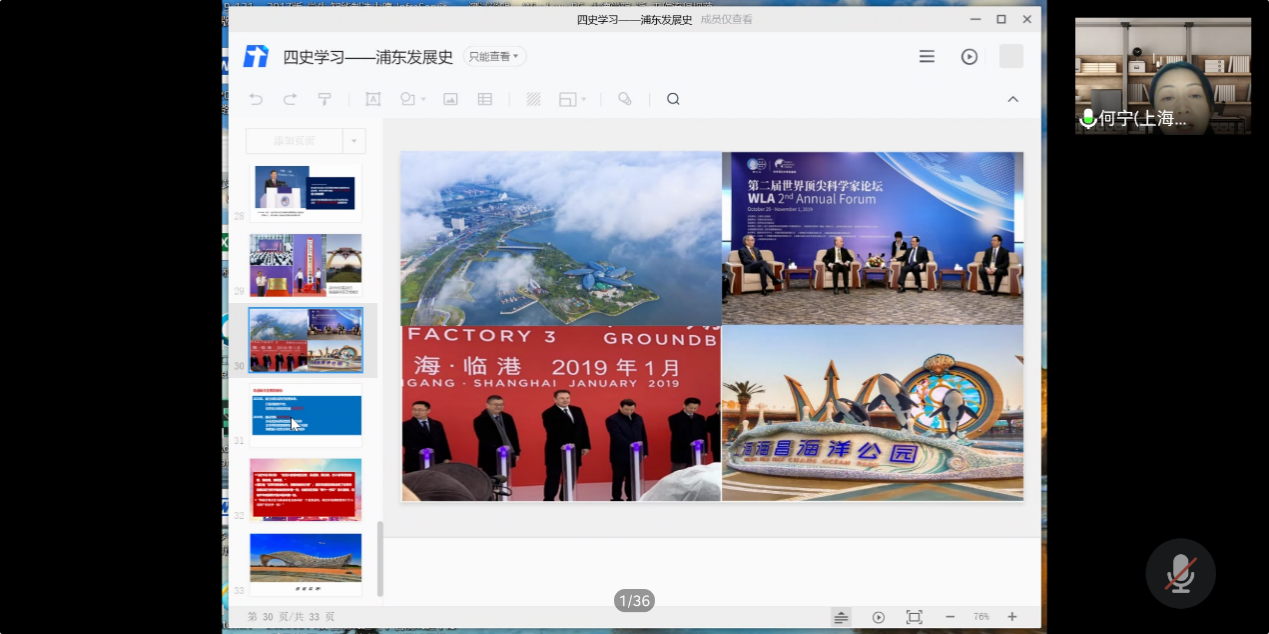This screenshot has height=634, width=1269.
Task: Open the hamburger menu in header
Action: [x=927, y=57]
